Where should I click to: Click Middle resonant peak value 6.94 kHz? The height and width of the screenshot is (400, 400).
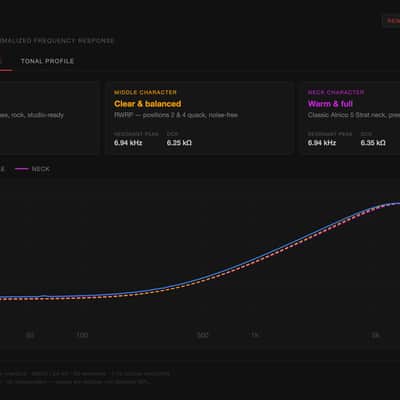[128, 143]
